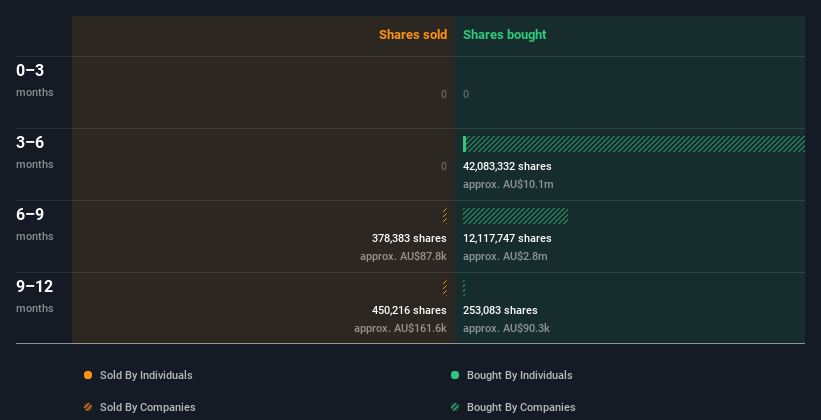Click the 6–9 months row label
This screenshot has width=821, height=420.
click(x=35, y=224)
